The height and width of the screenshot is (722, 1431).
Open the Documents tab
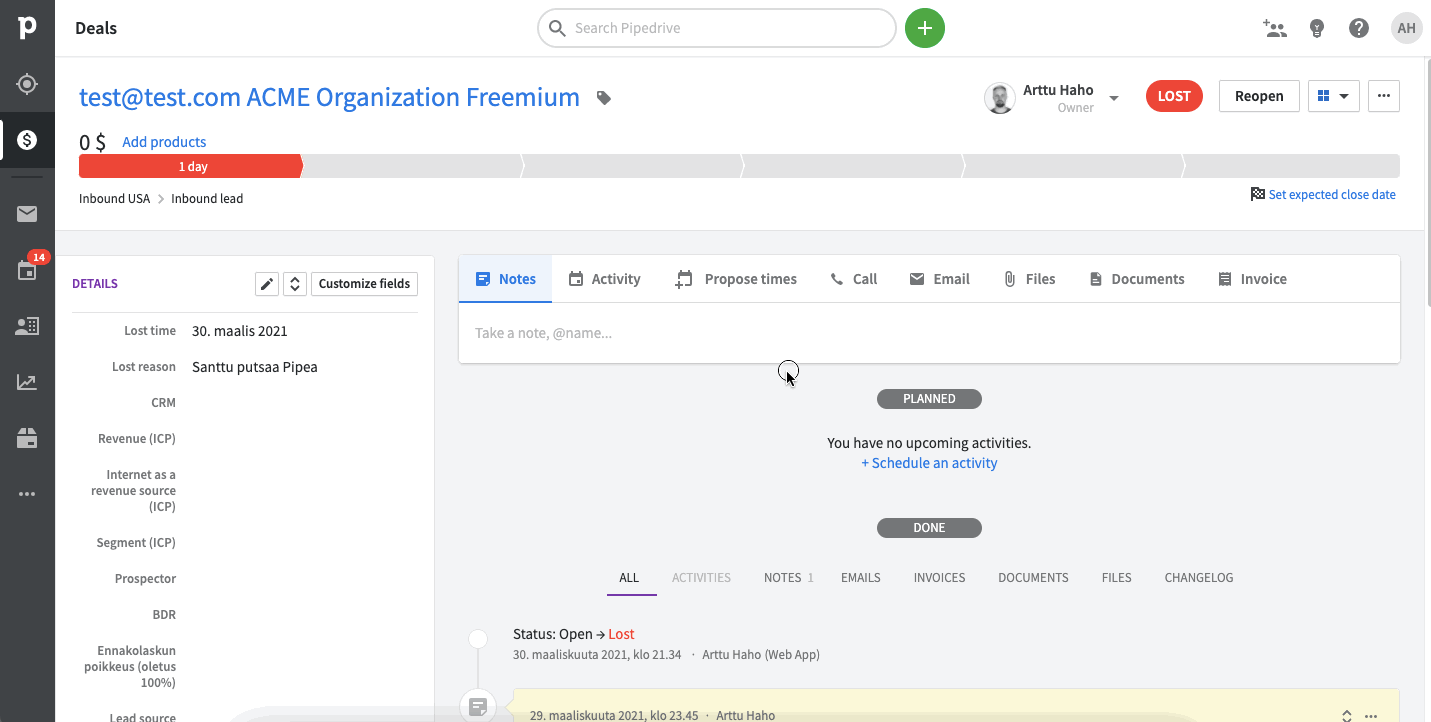(1136, 279)
